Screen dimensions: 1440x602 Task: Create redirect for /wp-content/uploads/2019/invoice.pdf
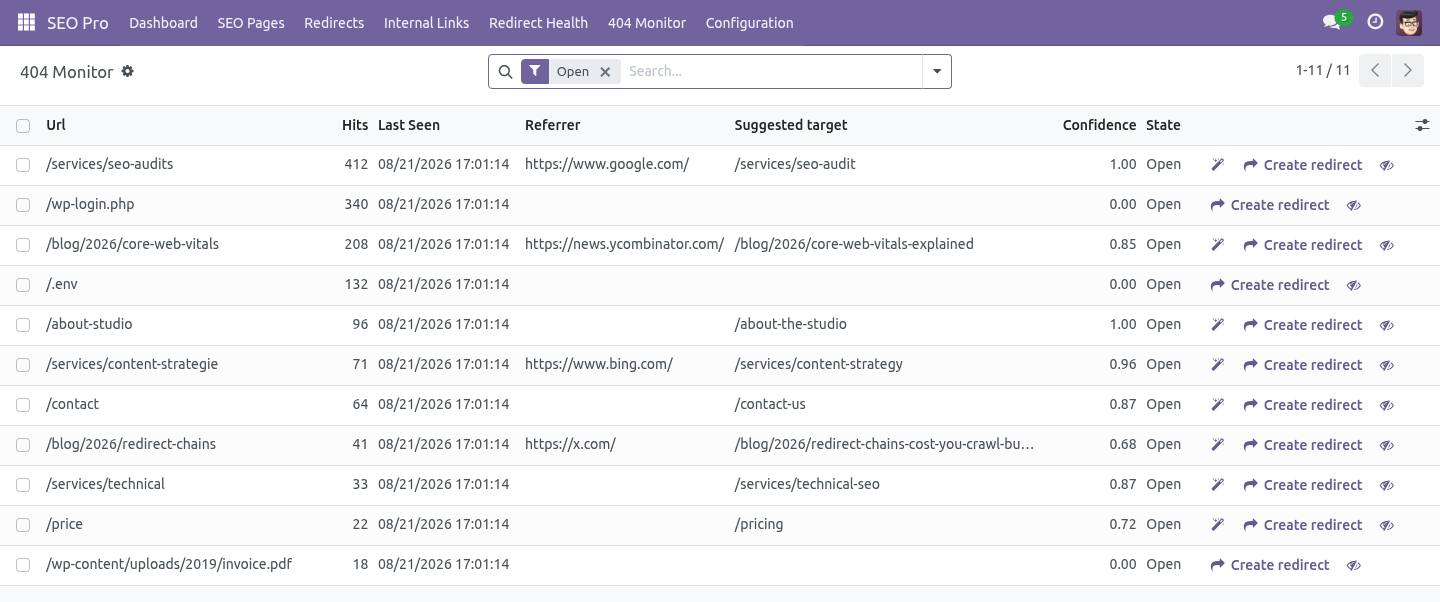(x=1270, y=565)
